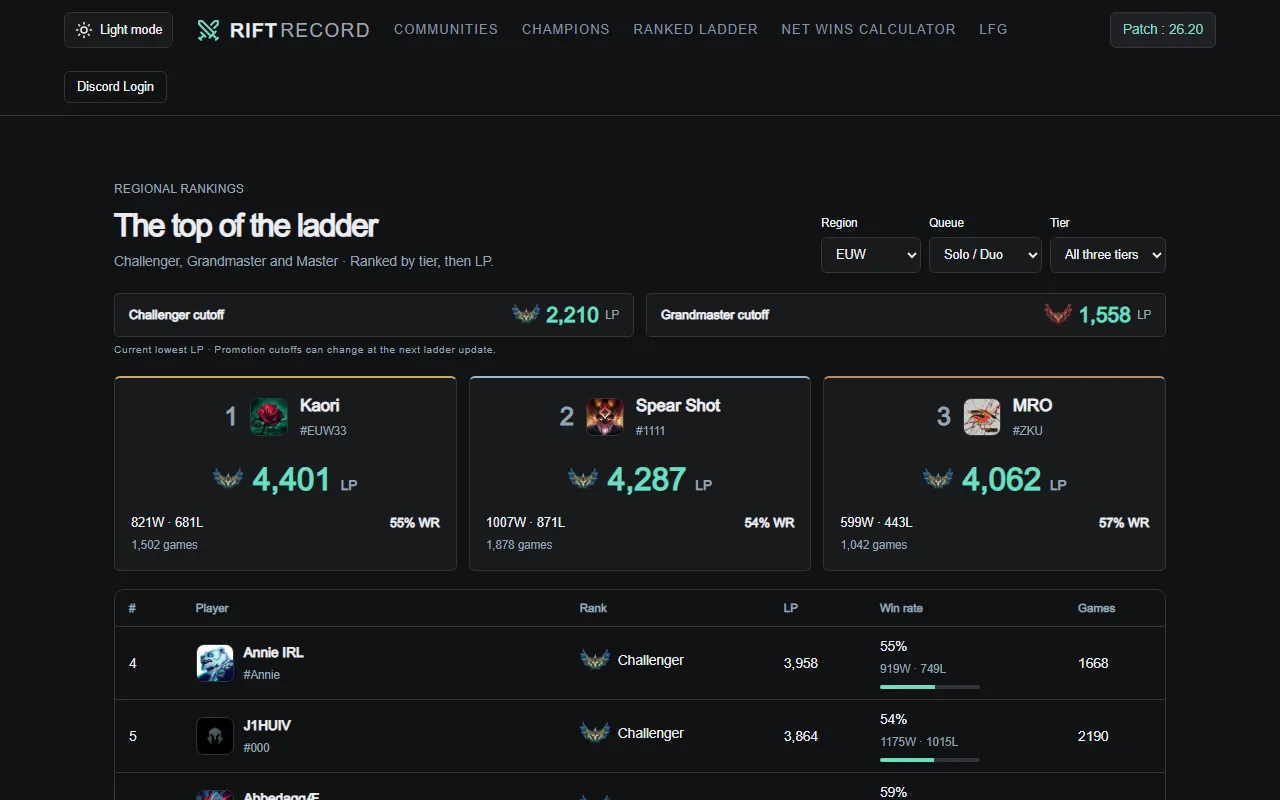Viewport: 1280px width, 800px height.
Task: Click MRO's champion avatar
Action: [982, 416]
